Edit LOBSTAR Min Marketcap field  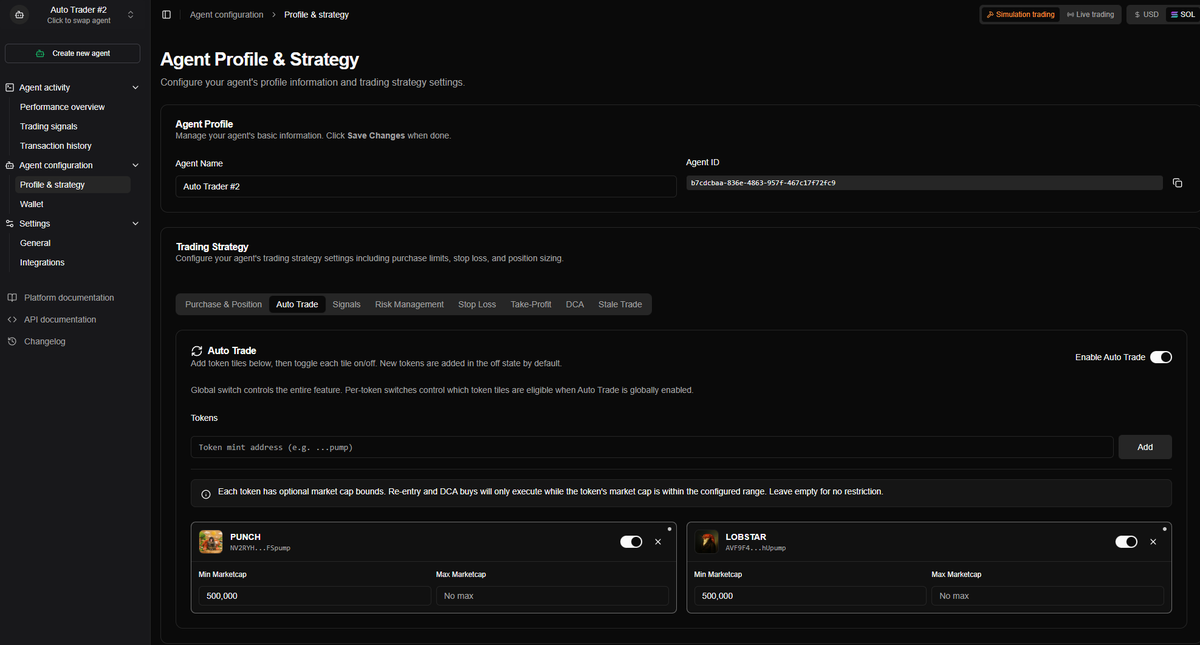810,596
